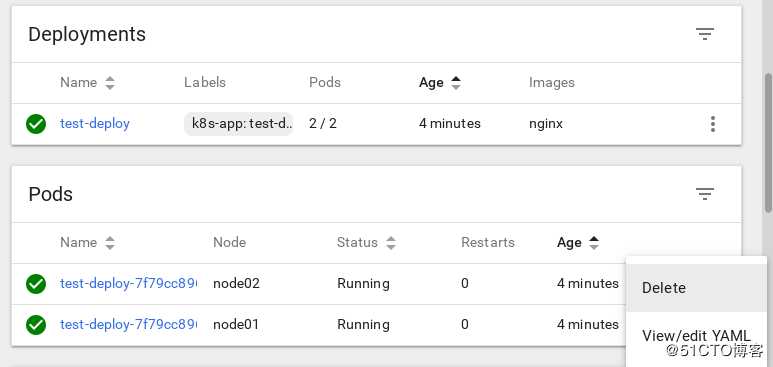The width and height of the screenshot is (773, 367).
Task: Open the pod link running on node02
Action: tap(128, 284)
